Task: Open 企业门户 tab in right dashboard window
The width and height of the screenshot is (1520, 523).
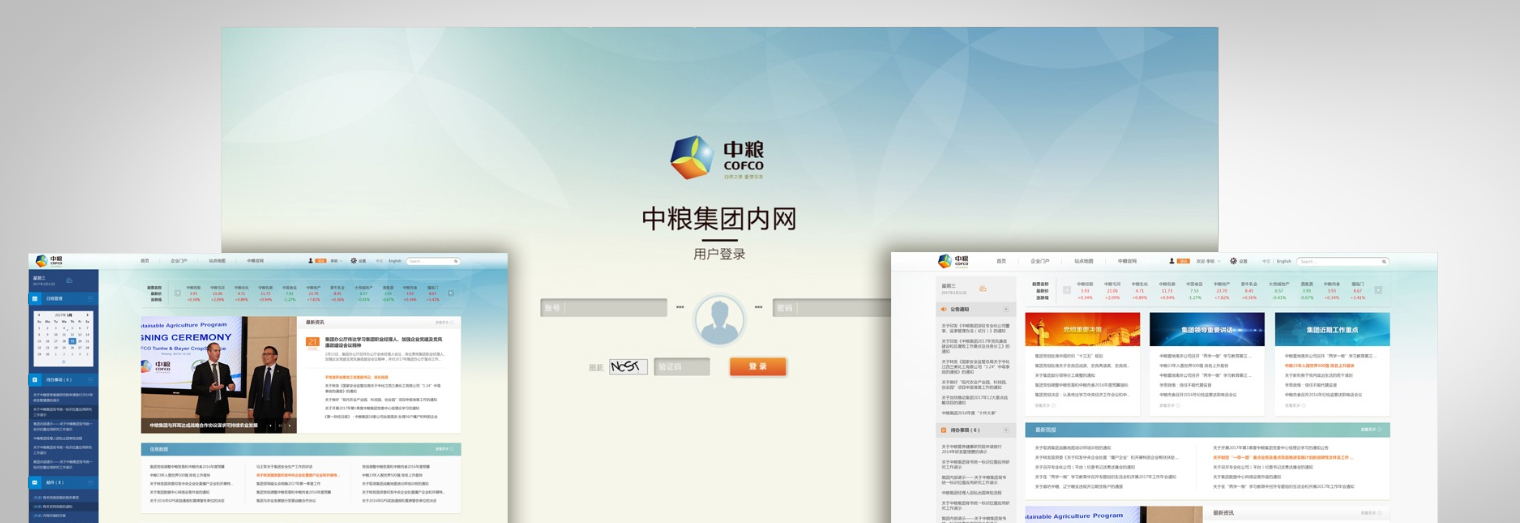Action: point(1040,261)
